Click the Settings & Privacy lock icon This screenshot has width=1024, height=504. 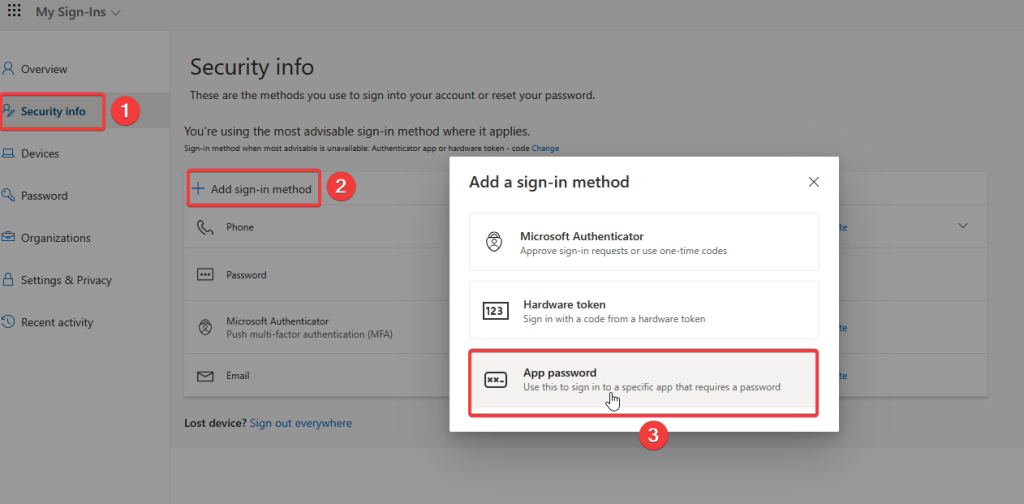9,280
